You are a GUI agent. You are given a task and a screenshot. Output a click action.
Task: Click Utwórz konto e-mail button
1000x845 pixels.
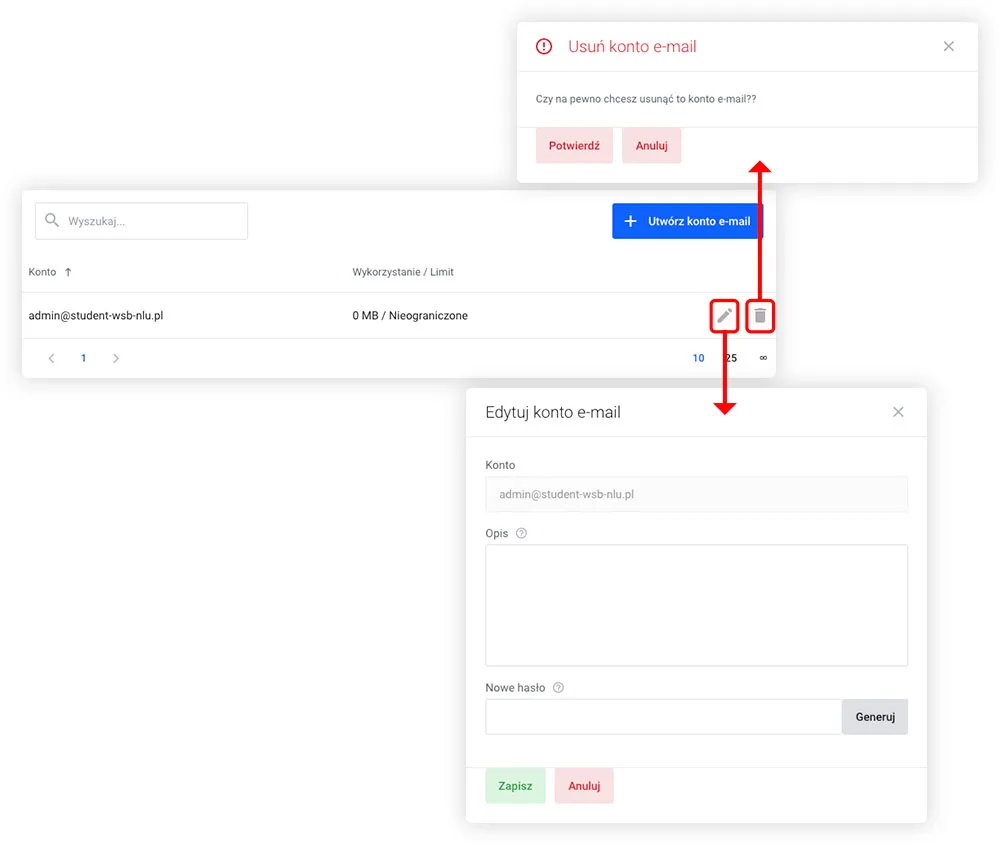[687, 221]
